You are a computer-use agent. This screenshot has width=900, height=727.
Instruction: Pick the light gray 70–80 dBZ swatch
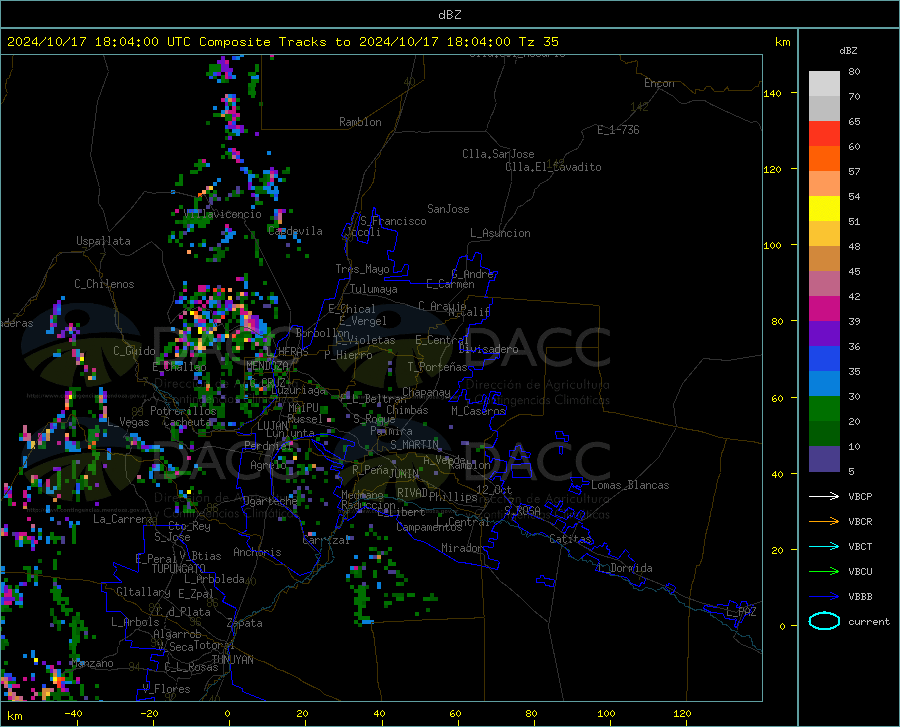tap(824, 84)
